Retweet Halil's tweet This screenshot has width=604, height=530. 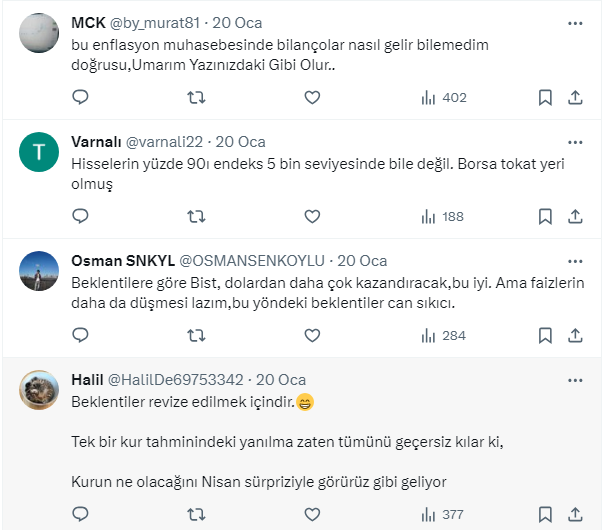coord(197,515)
